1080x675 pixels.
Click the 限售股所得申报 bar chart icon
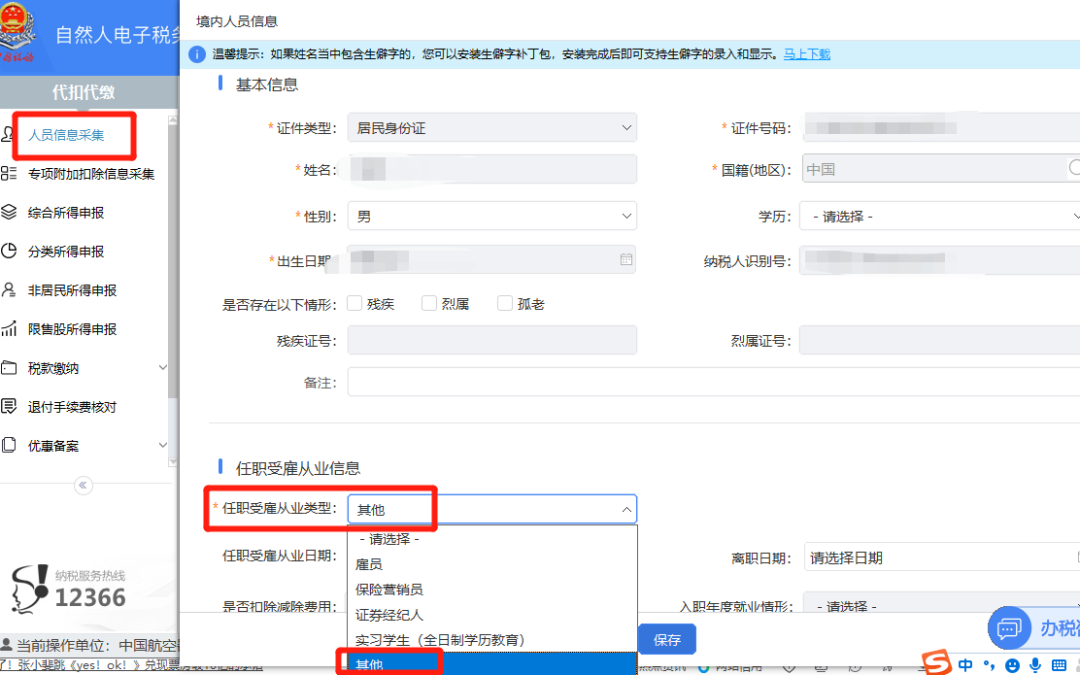10,329
